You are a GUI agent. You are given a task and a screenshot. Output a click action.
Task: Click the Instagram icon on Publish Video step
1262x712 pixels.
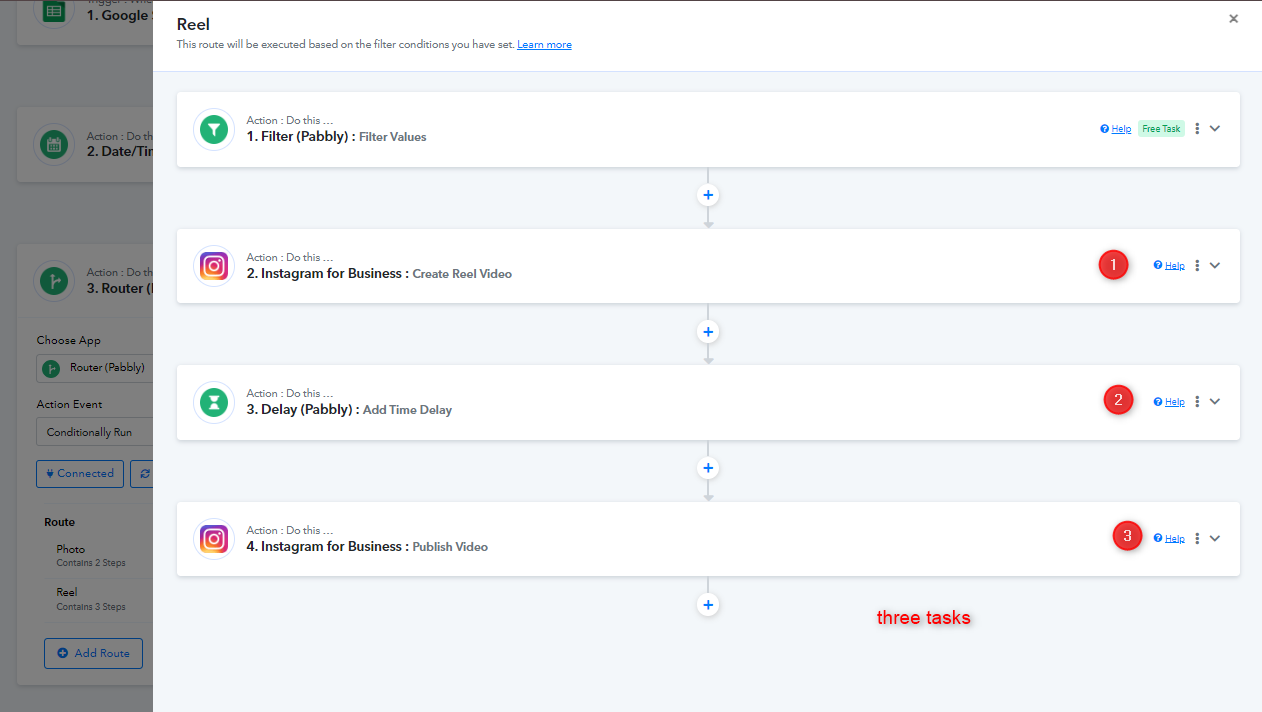(214, 539)
